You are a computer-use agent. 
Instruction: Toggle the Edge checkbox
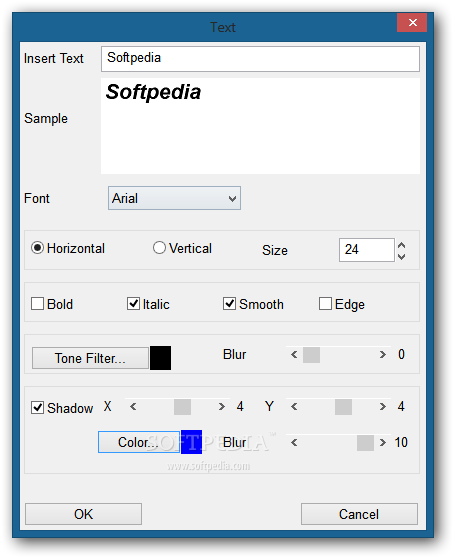pos(325,304)
